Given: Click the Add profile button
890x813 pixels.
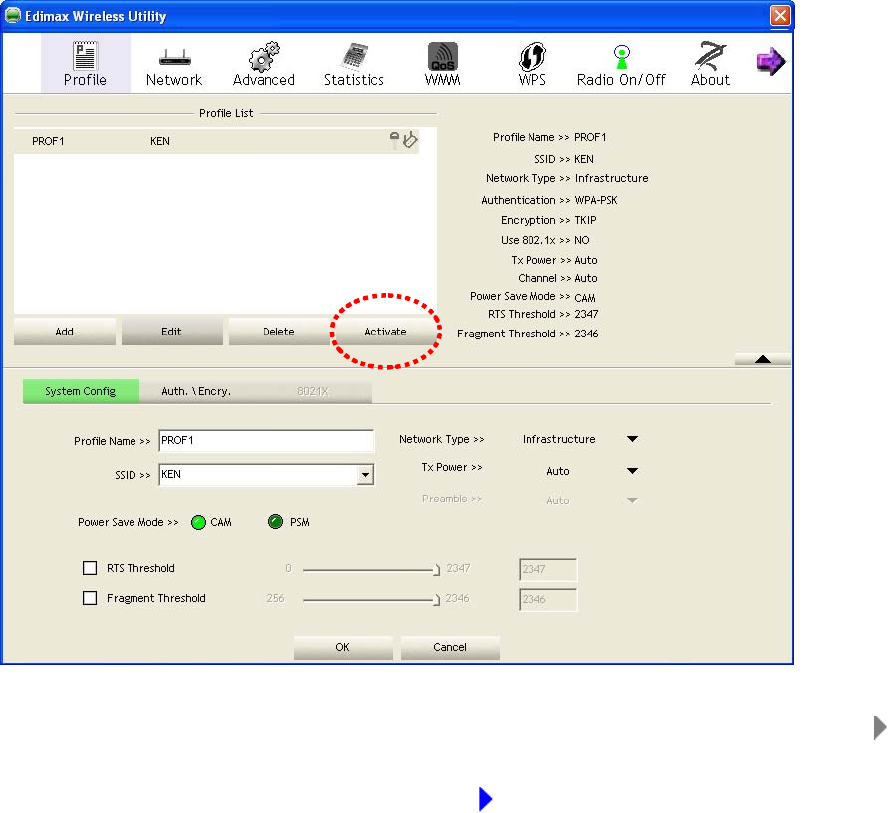Looking at the screenshot, I should [x=65, y=332].
